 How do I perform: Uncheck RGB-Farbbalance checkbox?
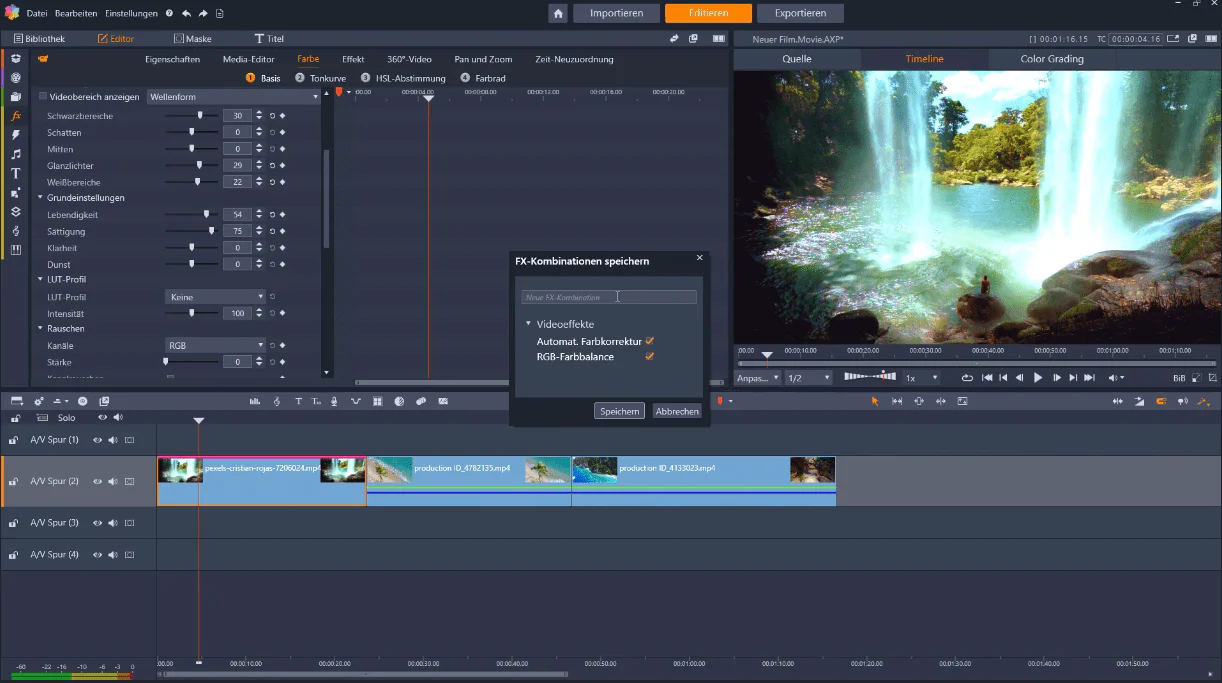click(650, 357)
